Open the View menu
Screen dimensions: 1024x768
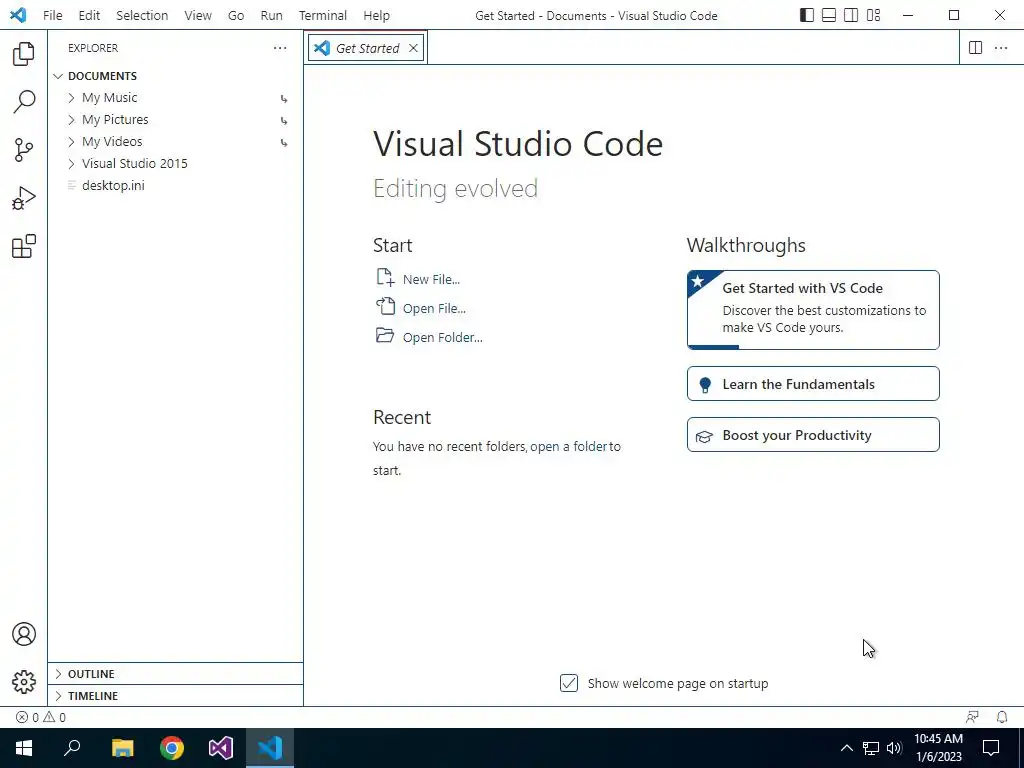click(198, 15)
